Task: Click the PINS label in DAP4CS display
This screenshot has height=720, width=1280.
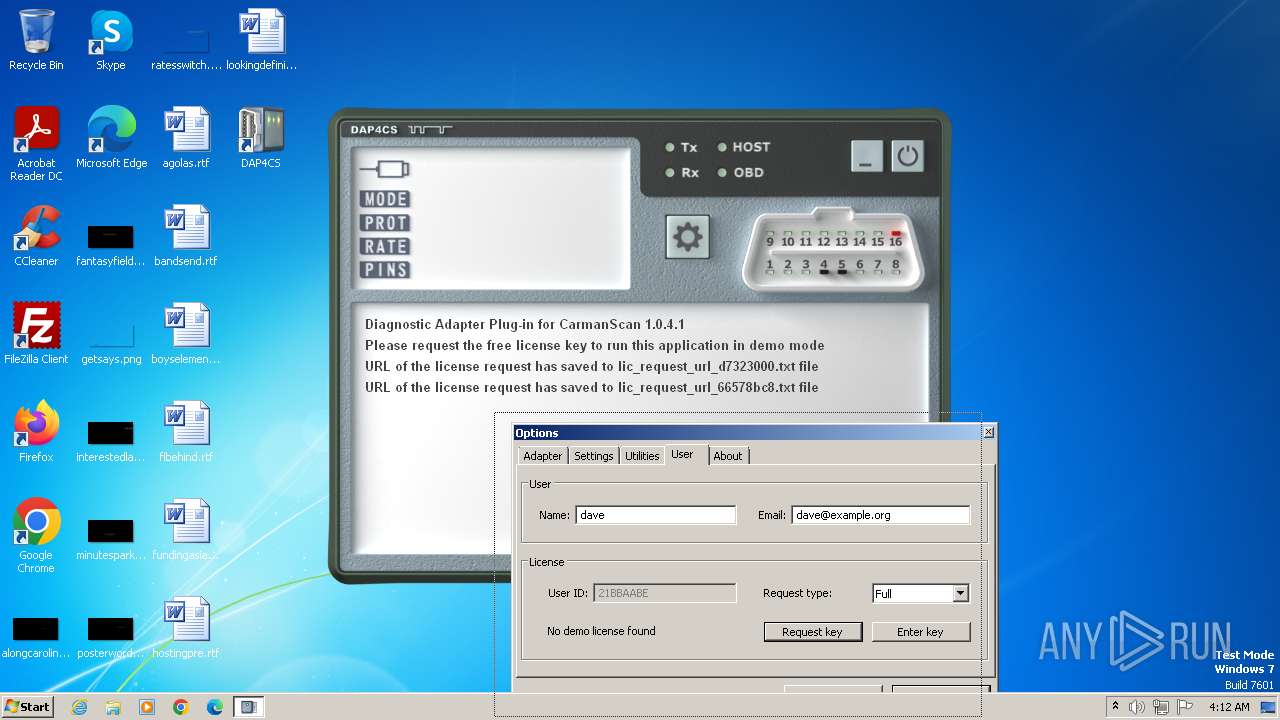Action: pyautogui.click(x=386, y=269)
